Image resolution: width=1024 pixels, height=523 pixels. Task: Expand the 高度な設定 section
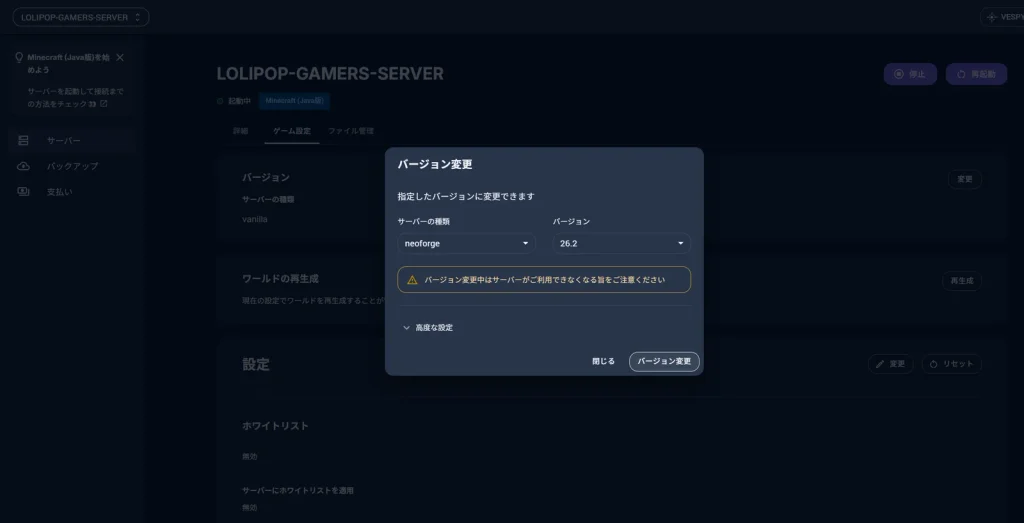click(428, 328)
